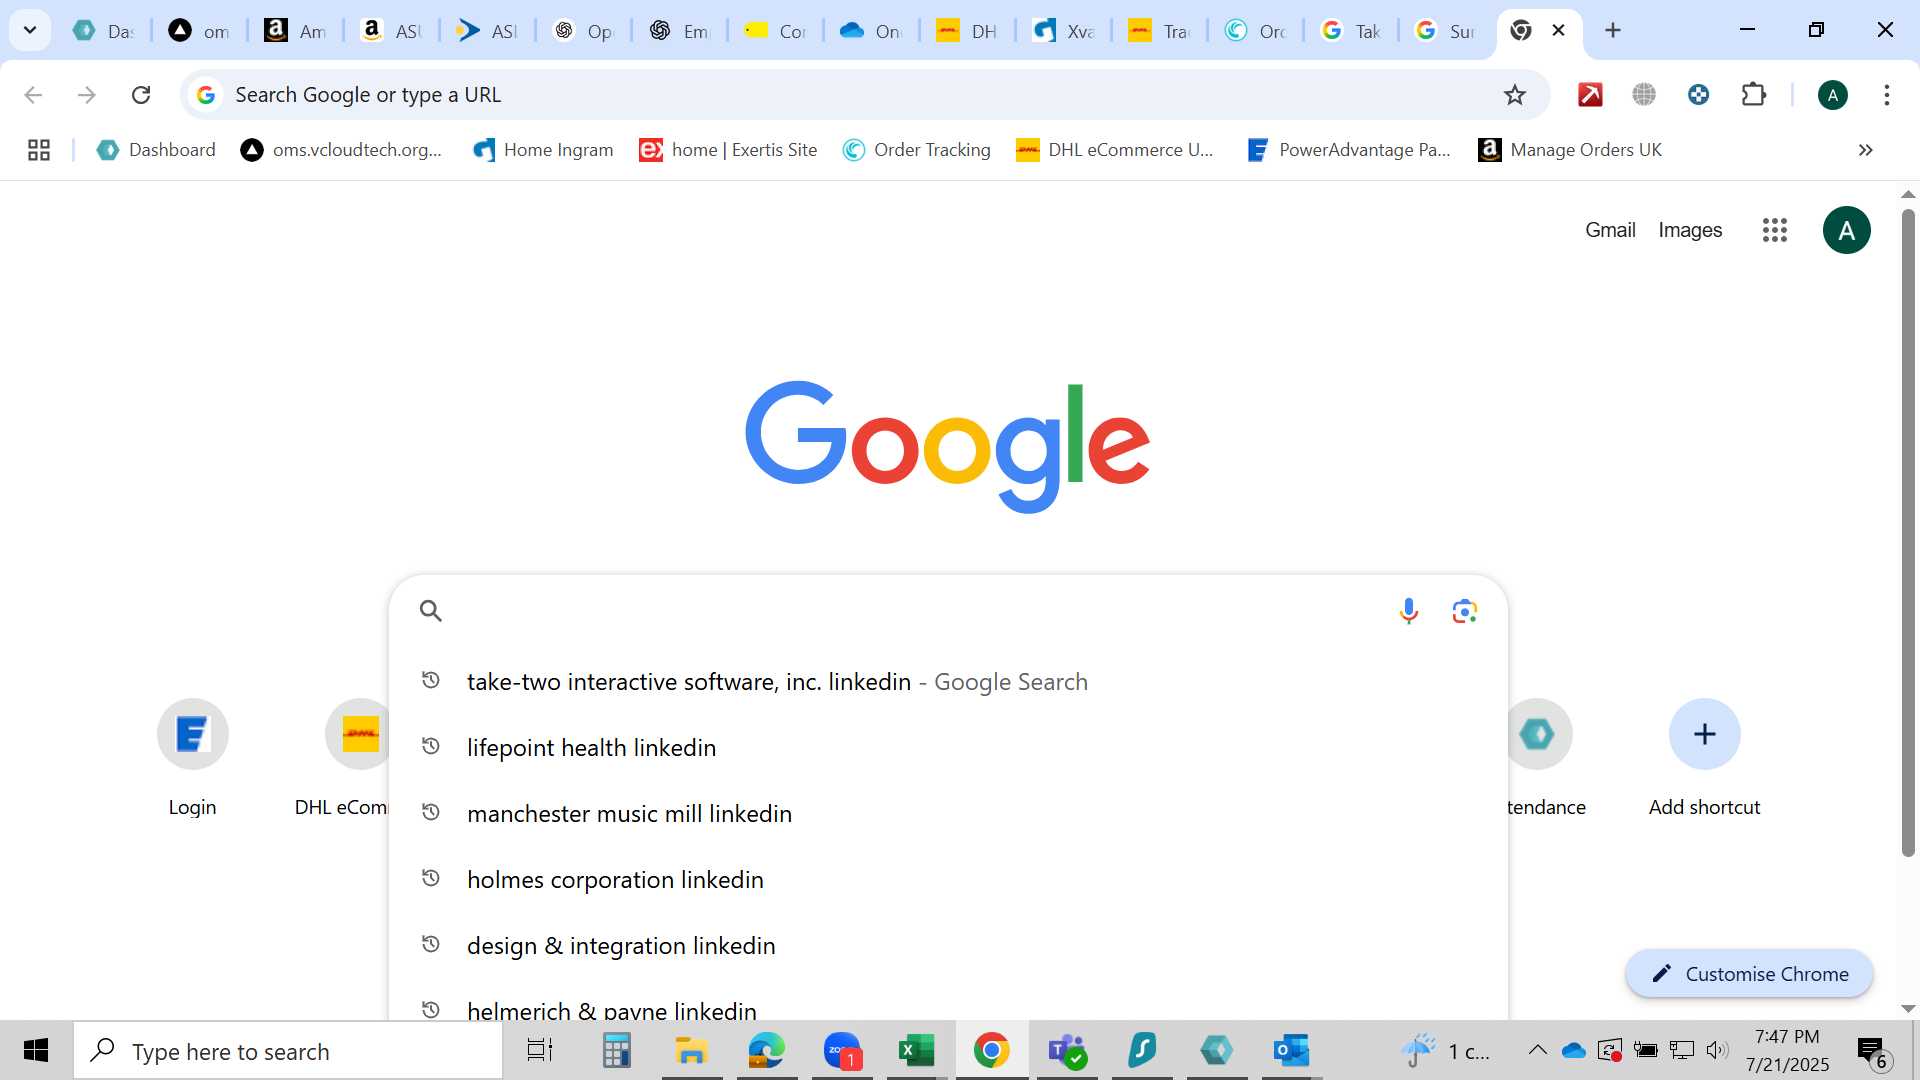Viewport: 1920px width, 1080px height.
Task: Switch to the 'Op' ChatGPT tab
Action: (x=583, y=31)
